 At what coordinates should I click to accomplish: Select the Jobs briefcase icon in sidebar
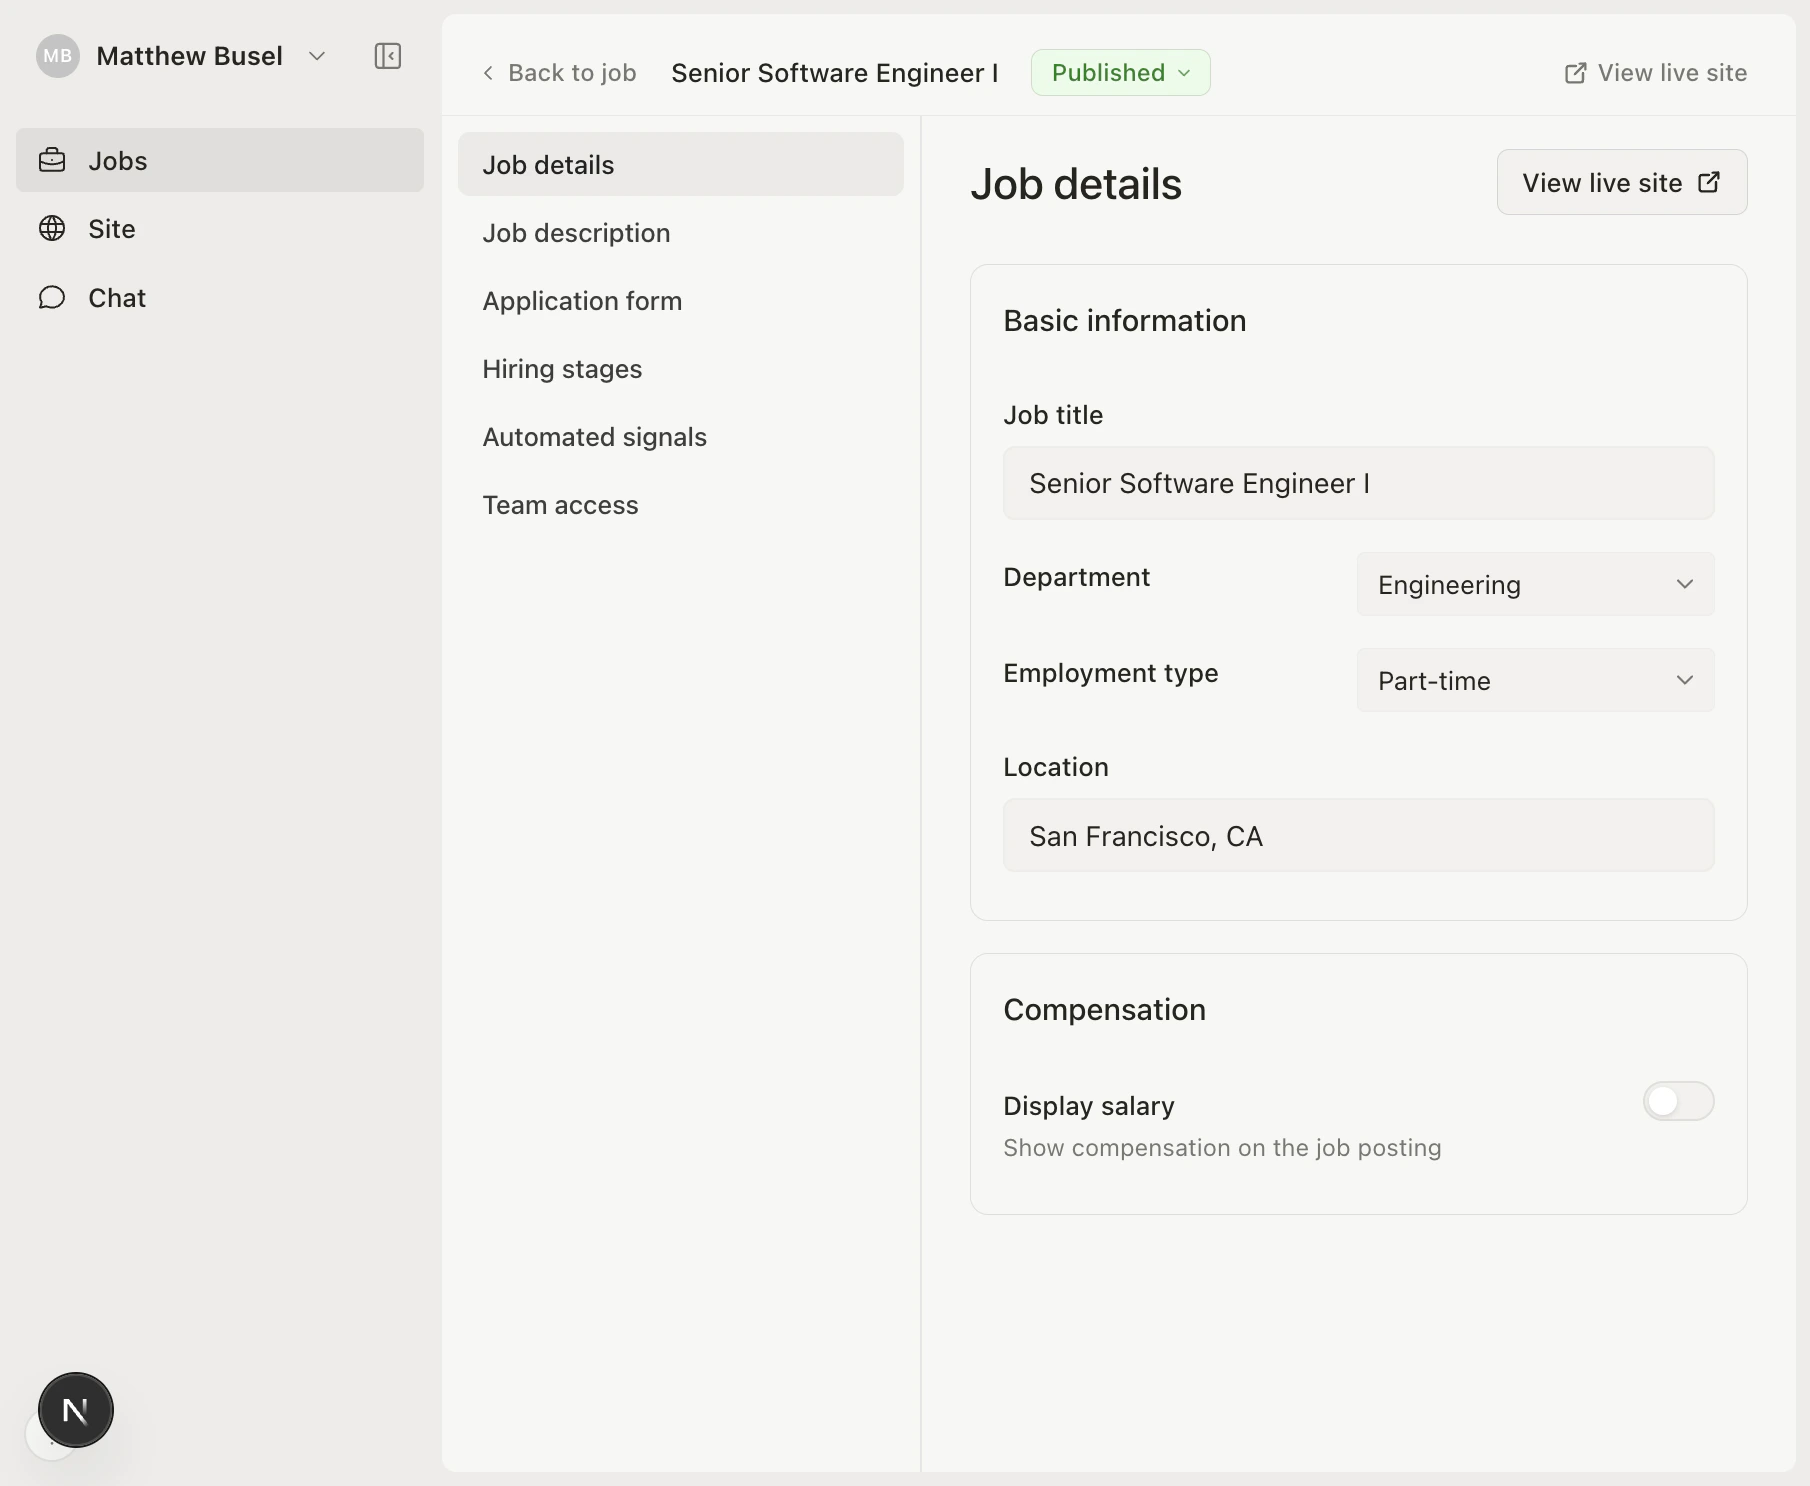click(x=52, y=160)
